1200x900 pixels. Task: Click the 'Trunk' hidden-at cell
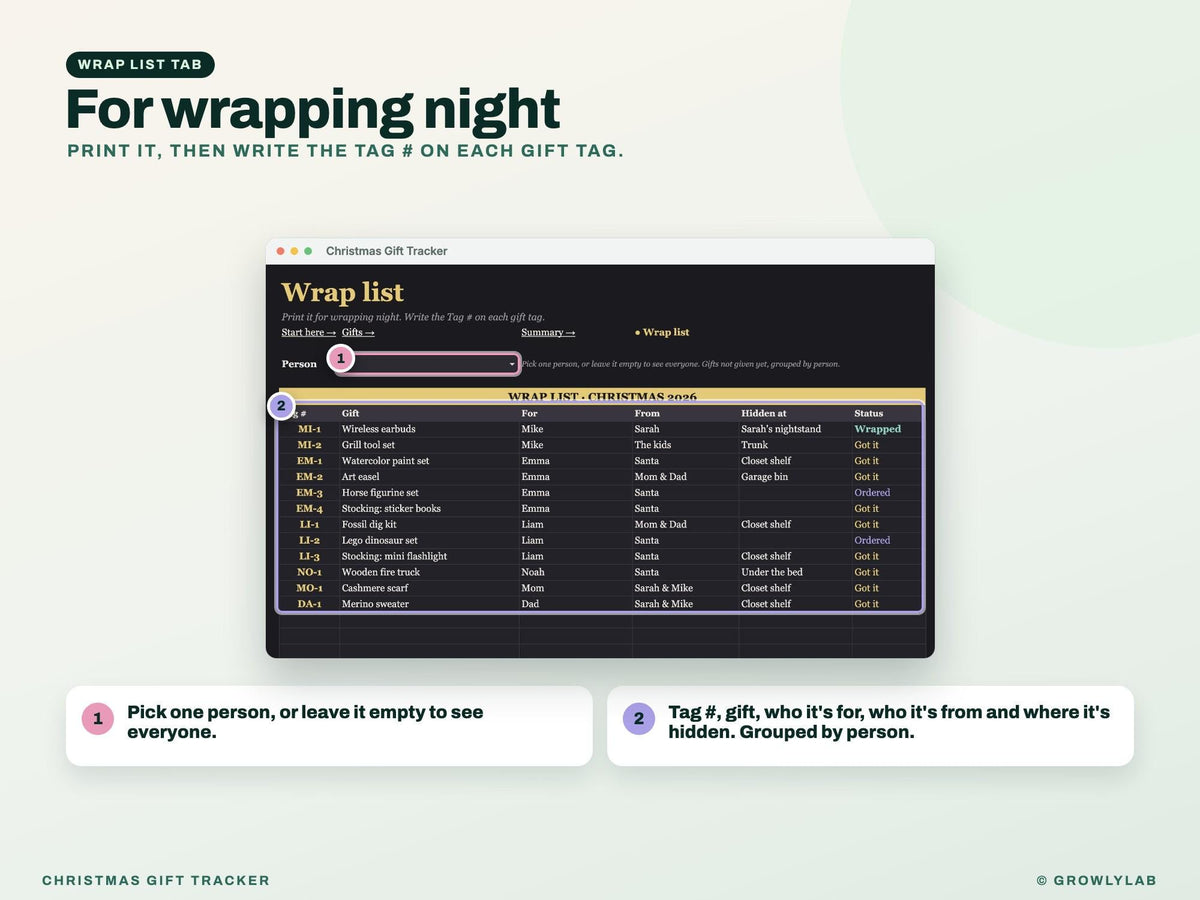click(x=754, y=445)
